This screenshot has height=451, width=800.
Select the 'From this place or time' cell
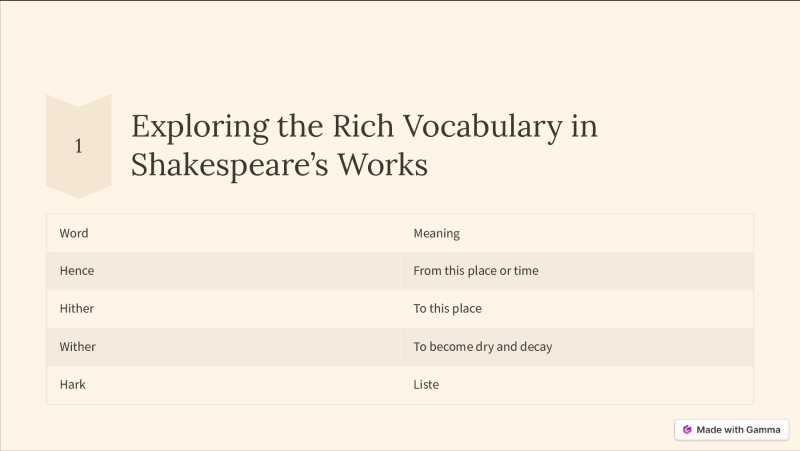(x=577, y=271)
